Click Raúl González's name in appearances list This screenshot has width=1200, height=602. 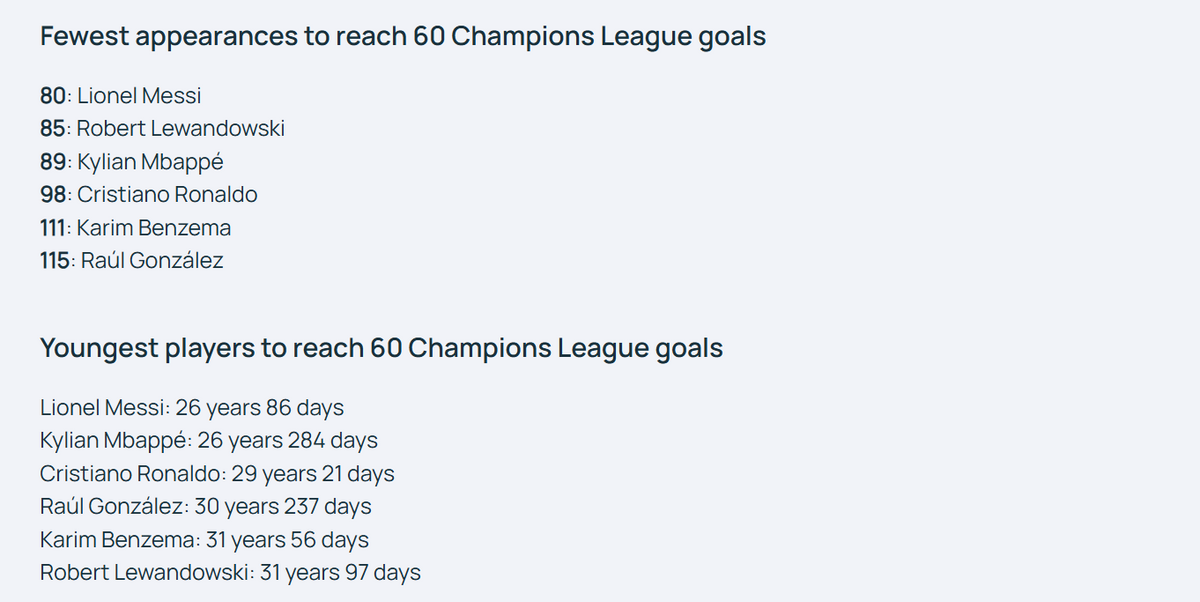150,261
